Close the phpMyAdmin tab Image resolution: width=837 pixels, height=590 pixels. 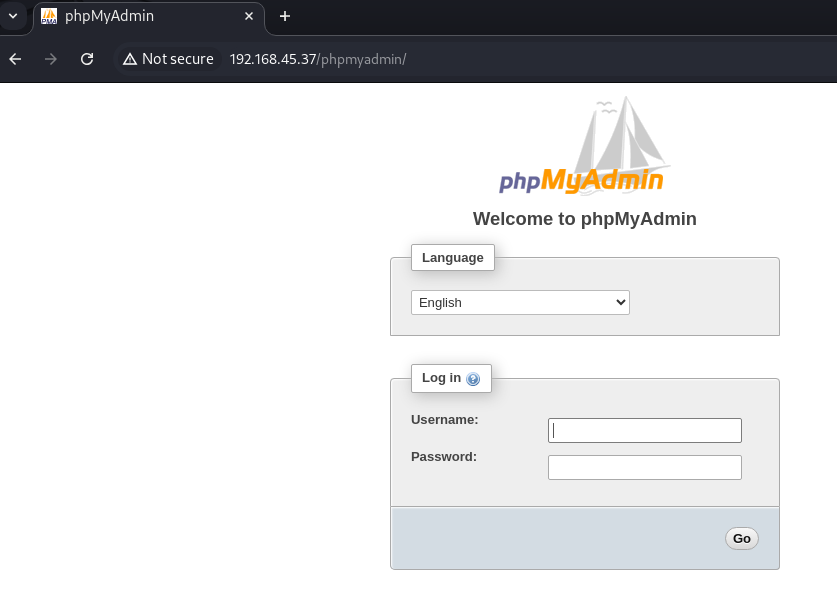coord(249,17)
